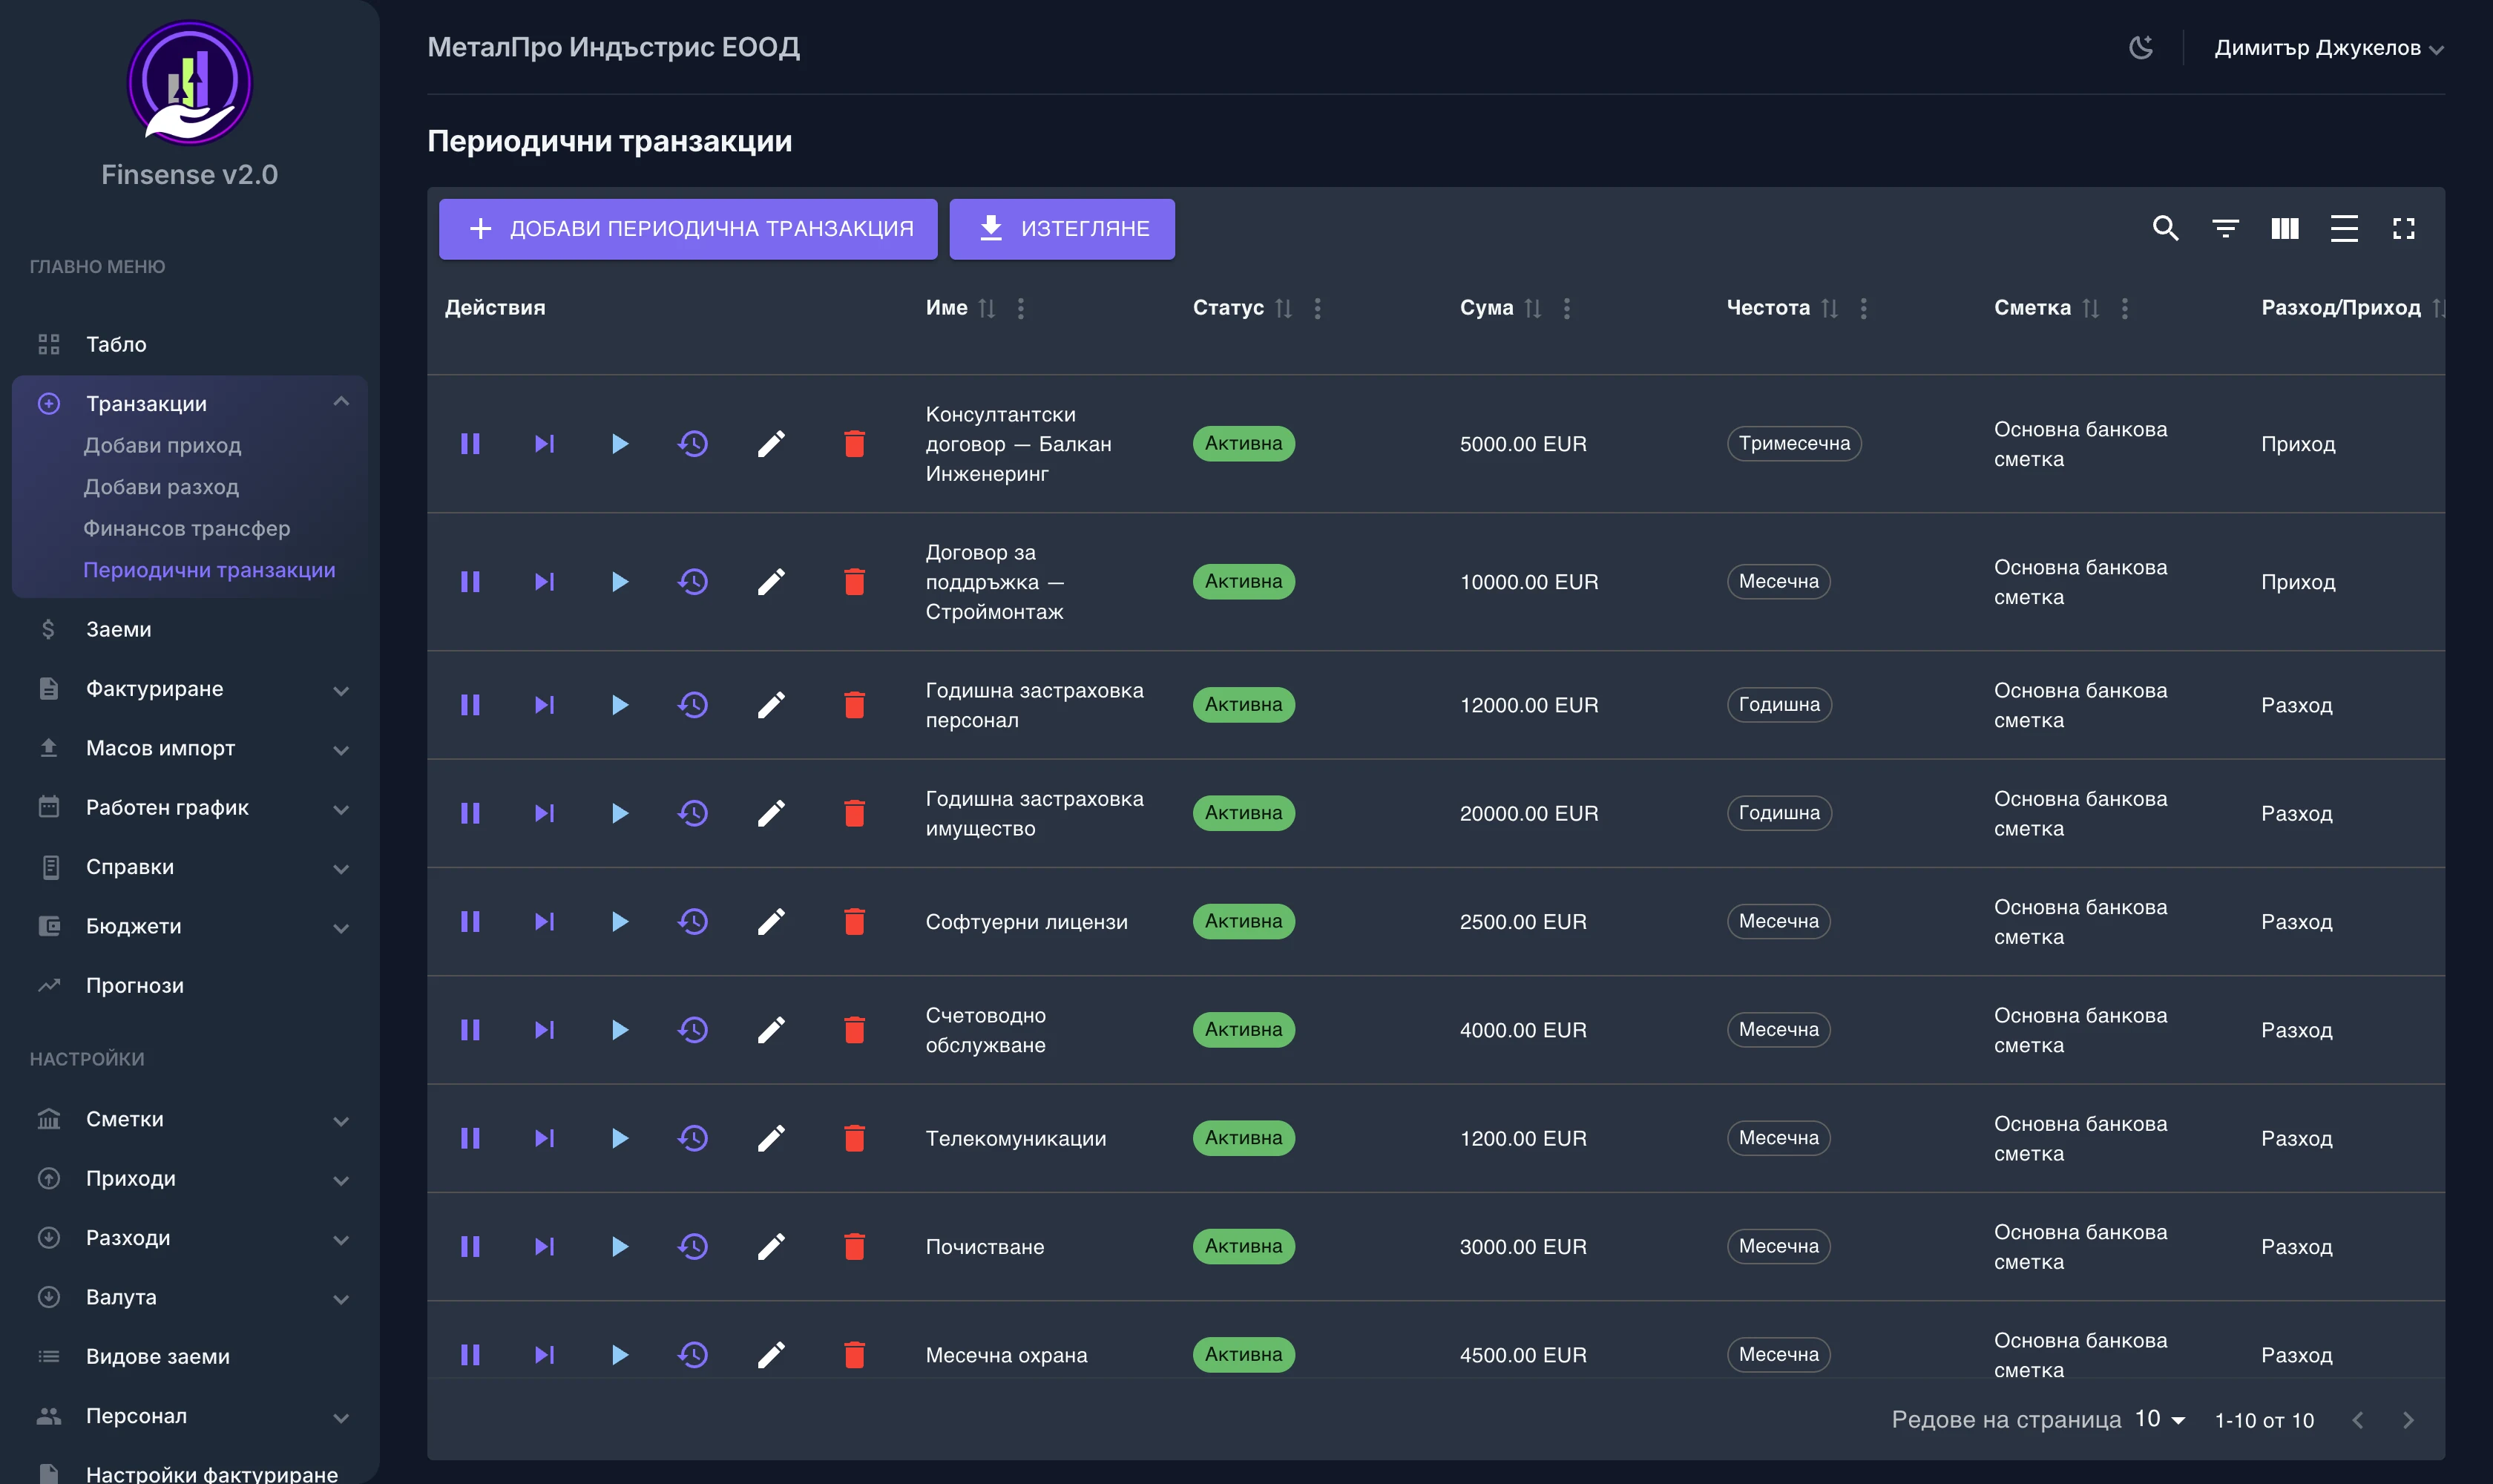The width and height of the screenshot is (2493, 1484).
Task: Open Име column options menu
Action: 1021,308
